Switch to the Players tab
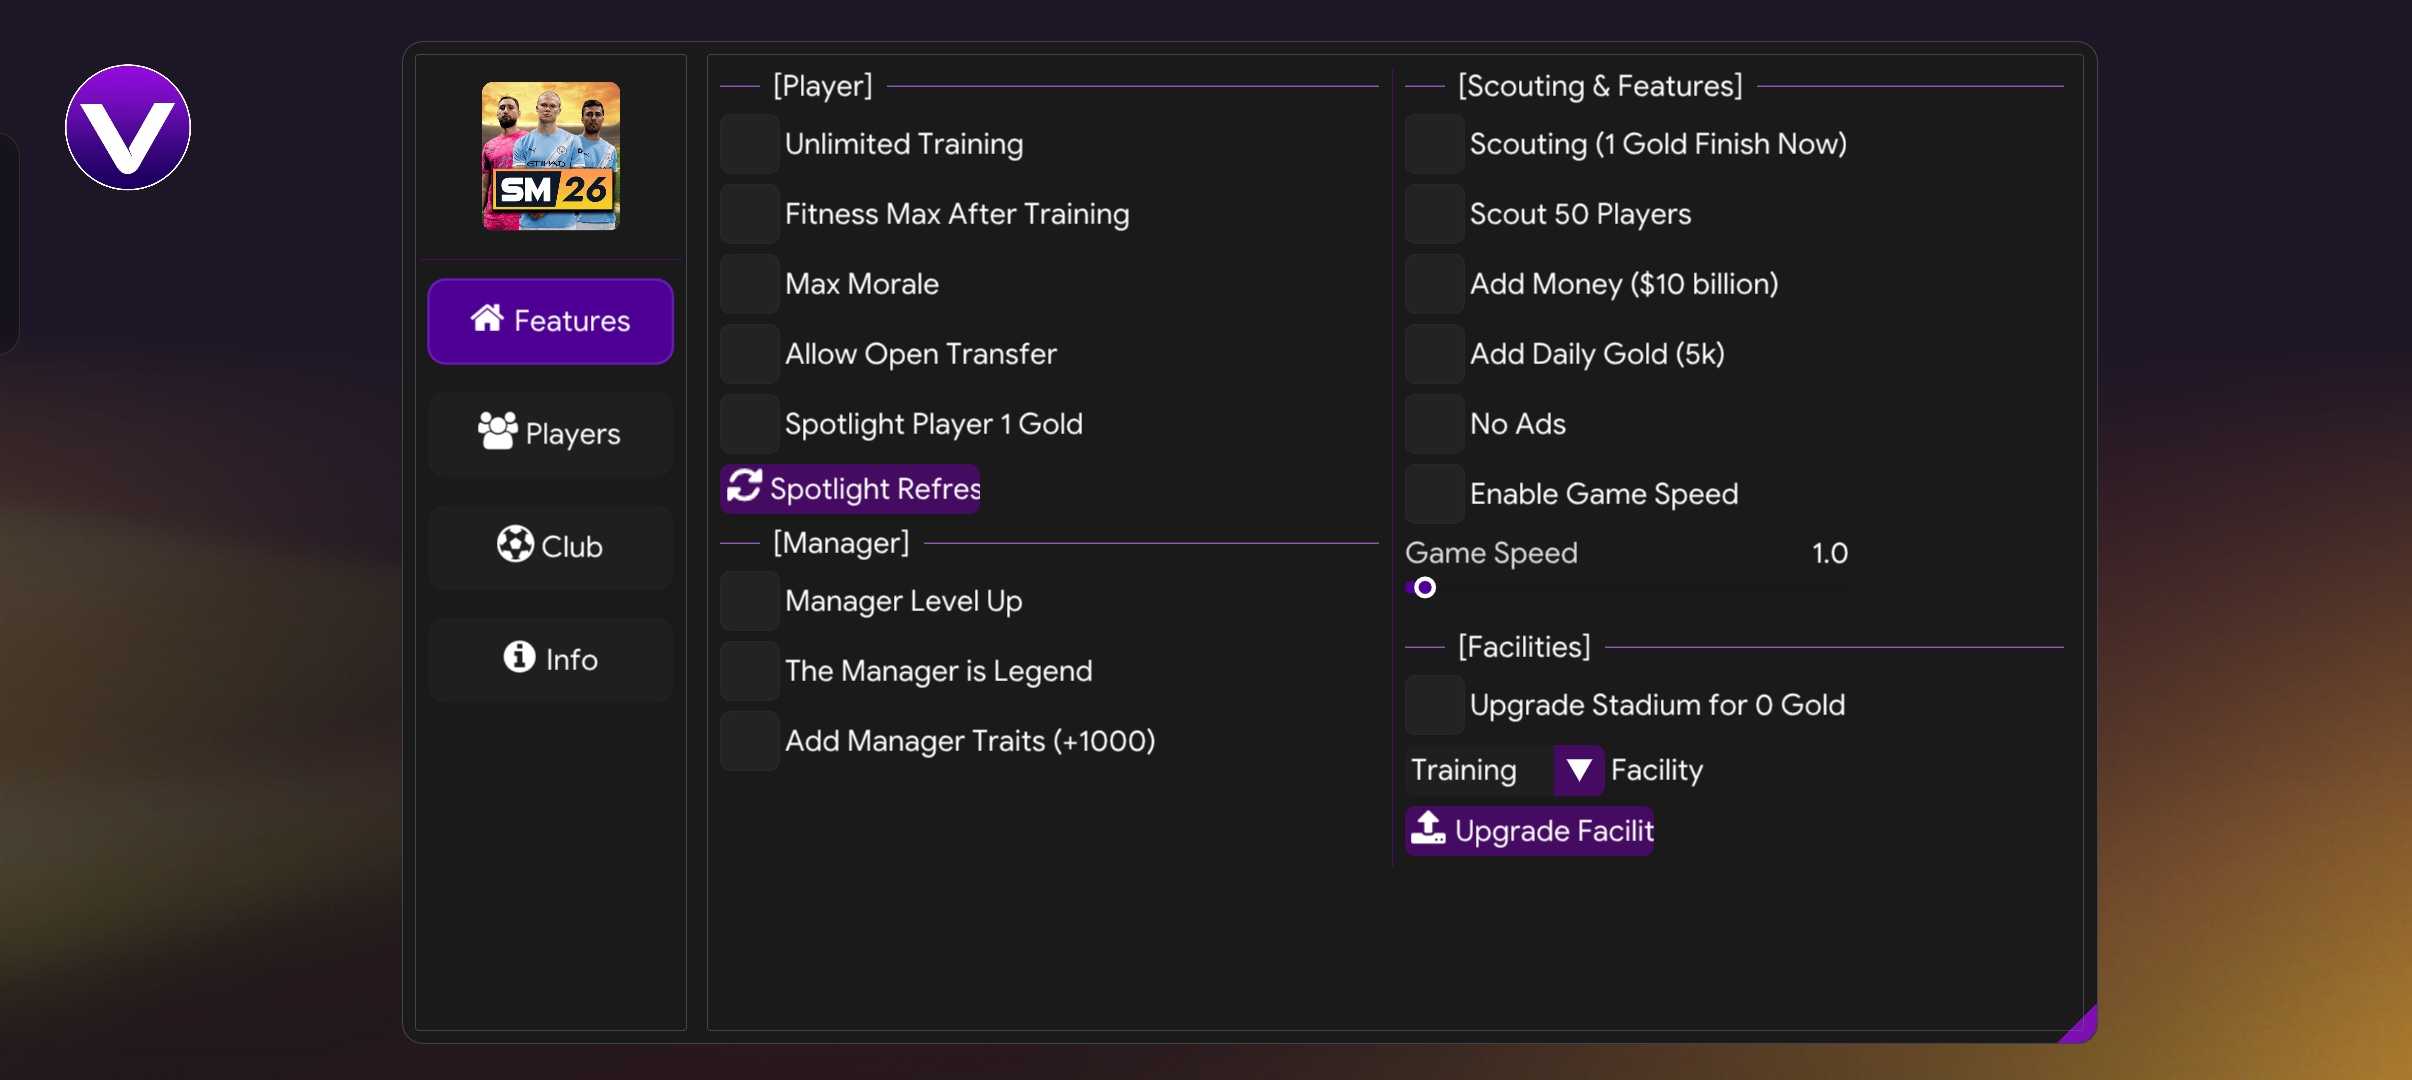Image resolution: width=2412 pixels, height=1080 pixels. point(550,433)
